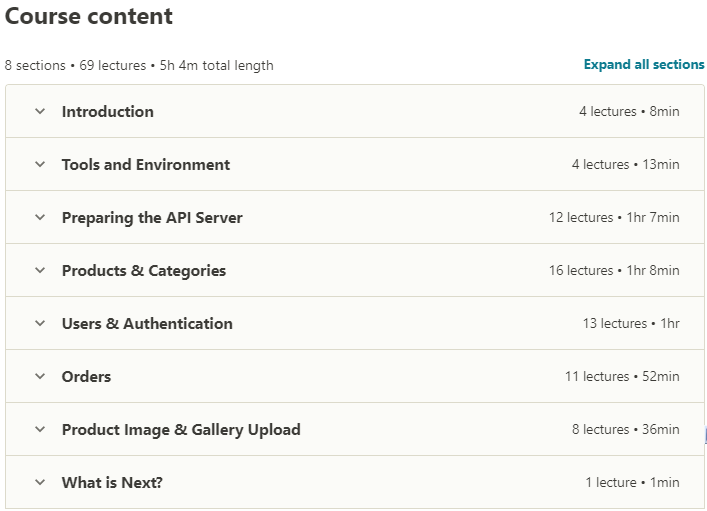Click the 12 lectures 1hr 7min label
Image resolution: width=707 pixels, height=511 pixels.
point(614,217)
